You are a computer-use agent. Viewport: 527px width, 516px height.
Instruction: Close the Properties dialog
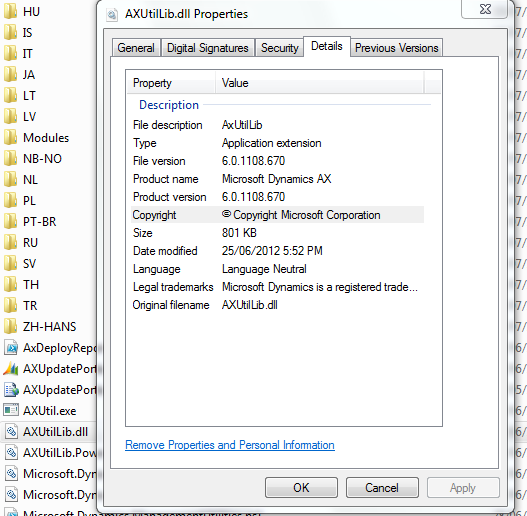coord(485,9)
